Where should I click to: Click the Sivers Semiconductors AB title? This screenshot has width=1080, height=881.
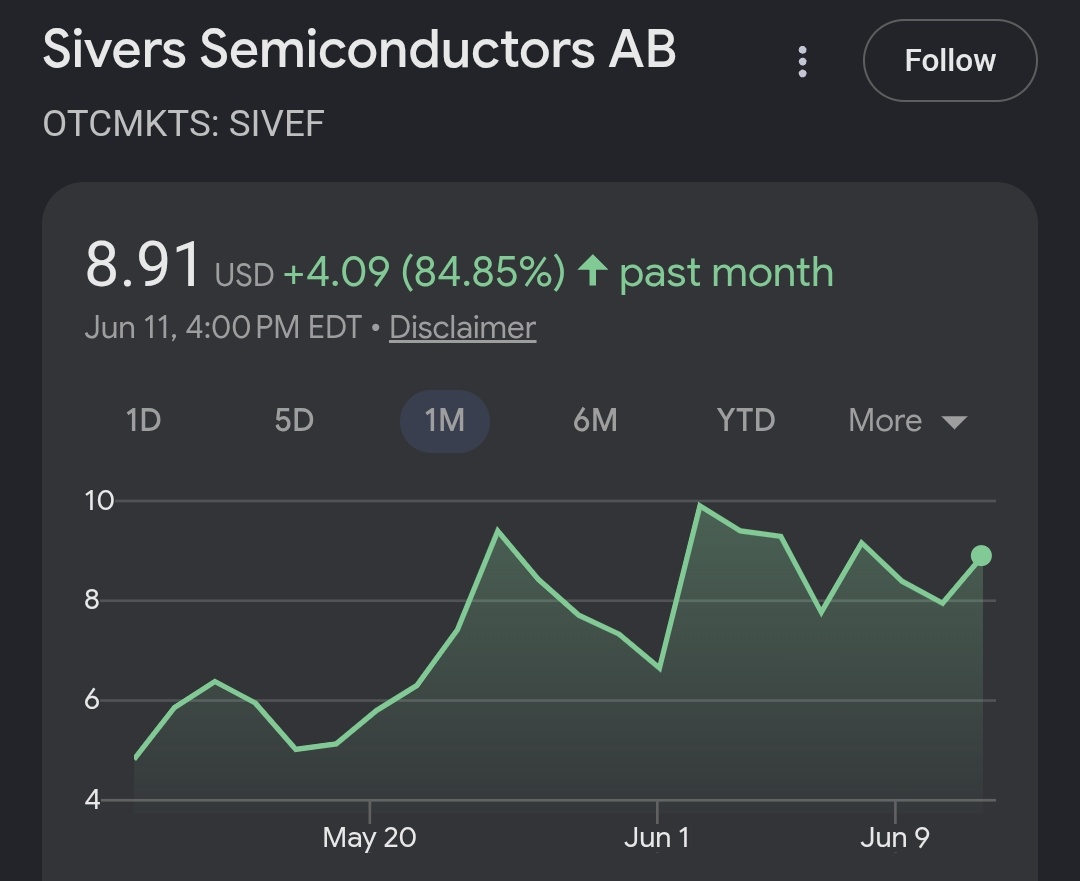coord(360,49)
